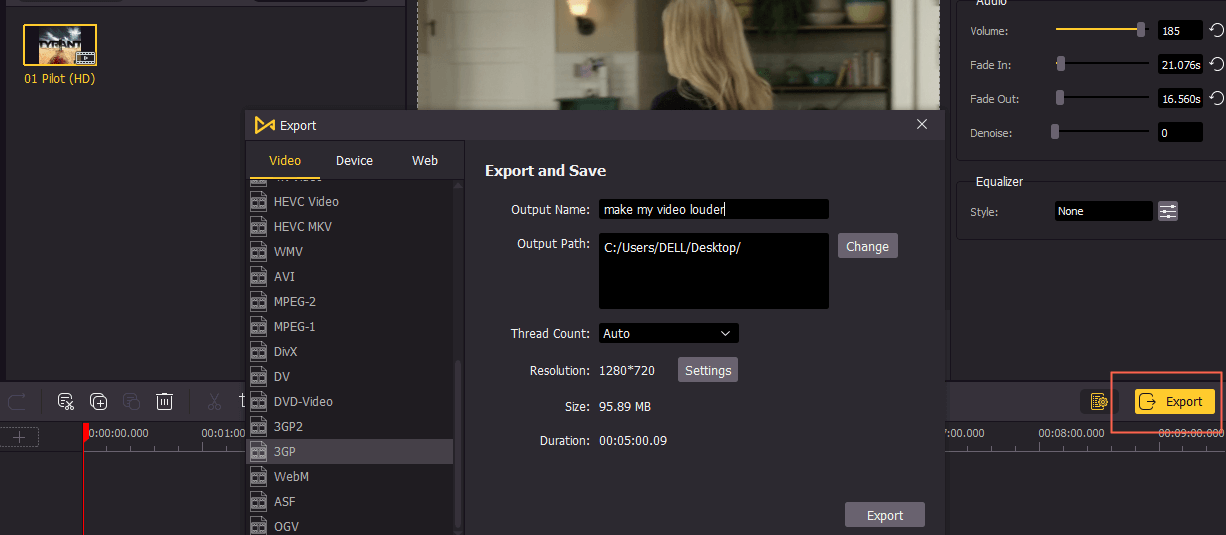Viewport: 1226px width, 535px height.
Task: Select the MPEG-1 format
Action: (x=350, y=326)
